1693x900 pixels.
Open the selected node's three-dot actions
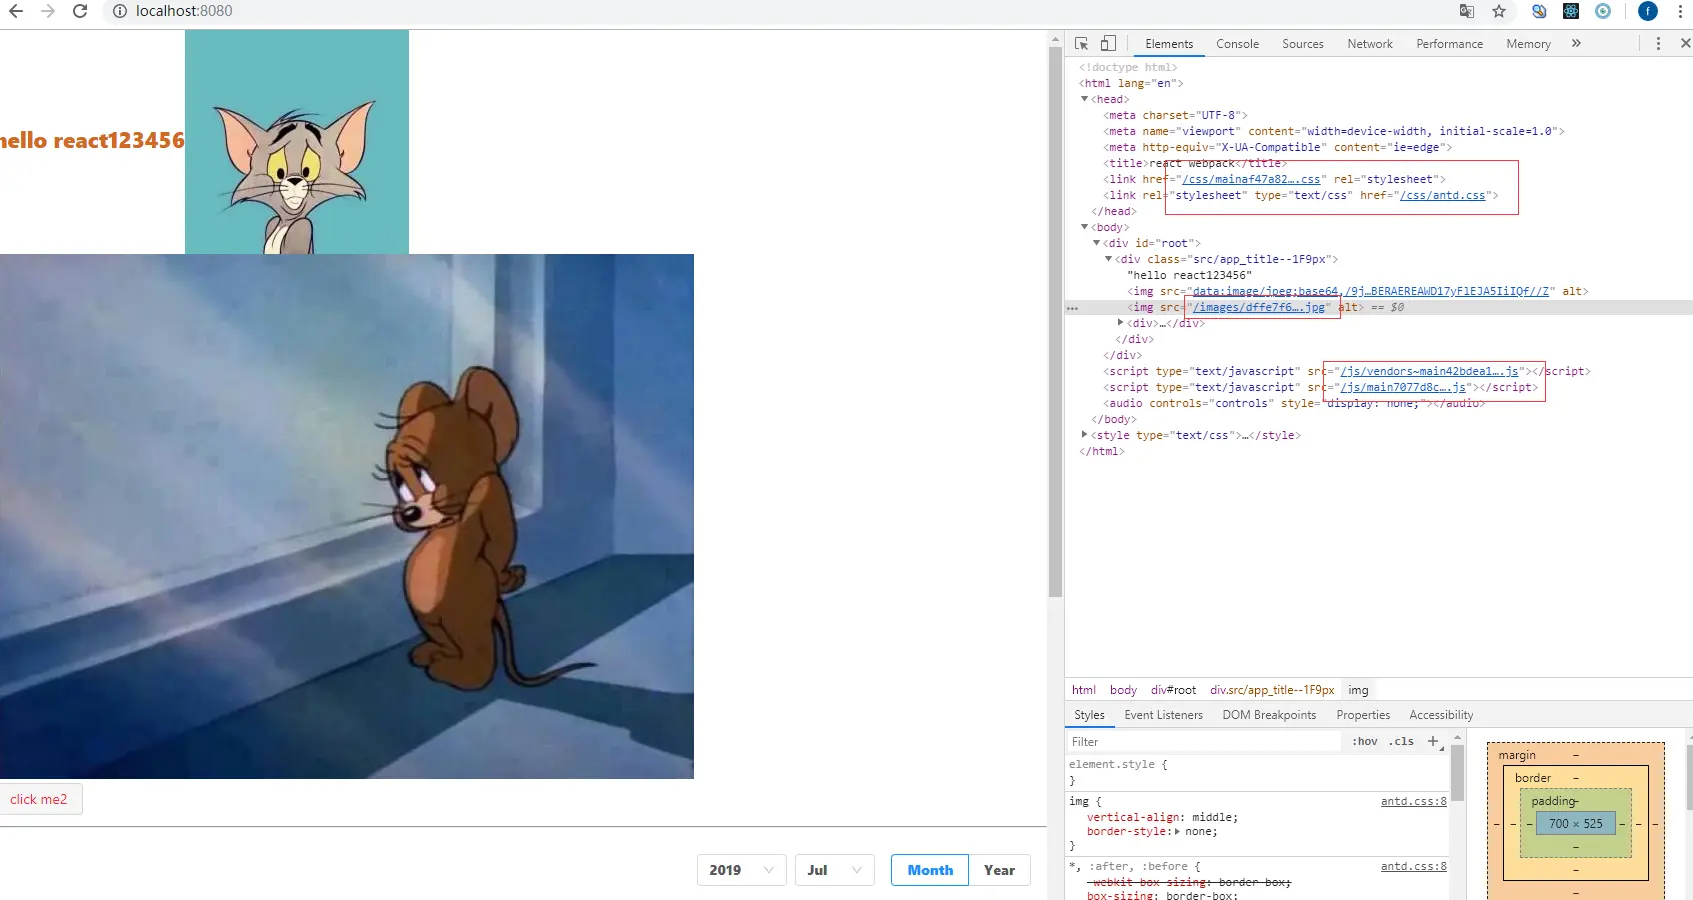pos(1072,308)
